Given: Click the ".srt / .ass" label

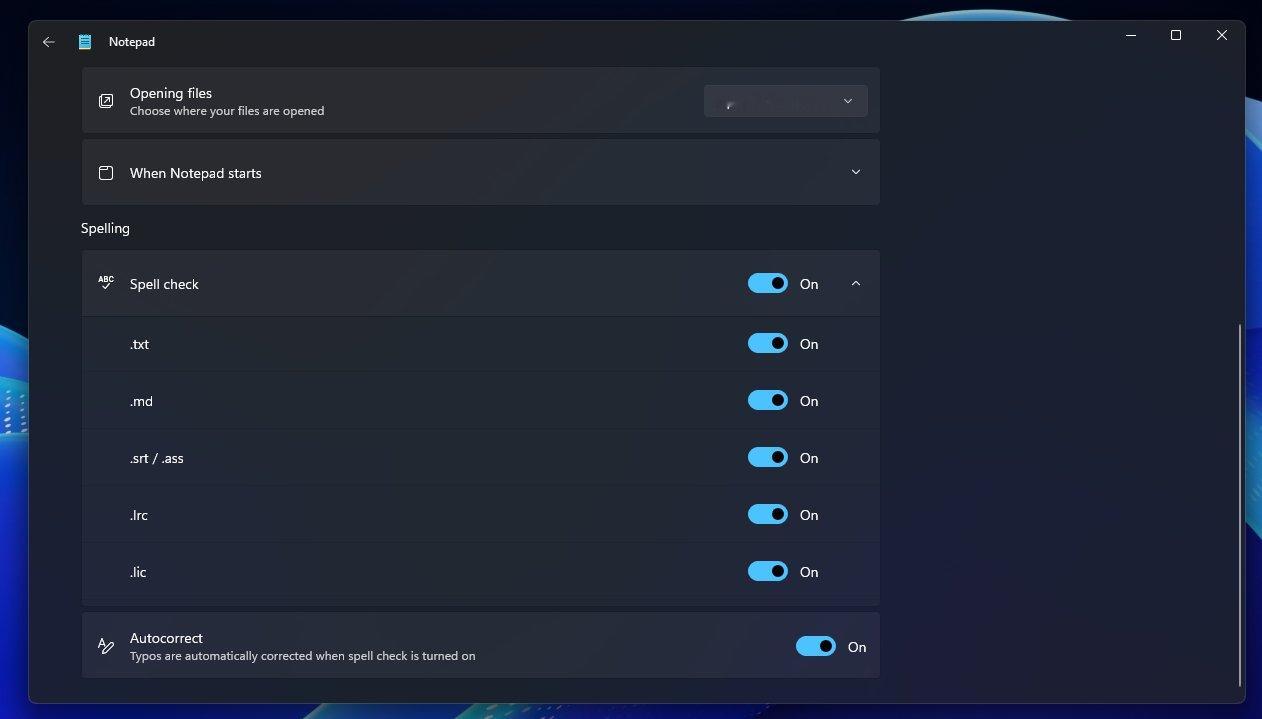Looking at the screenshot, I should point(157,458).
